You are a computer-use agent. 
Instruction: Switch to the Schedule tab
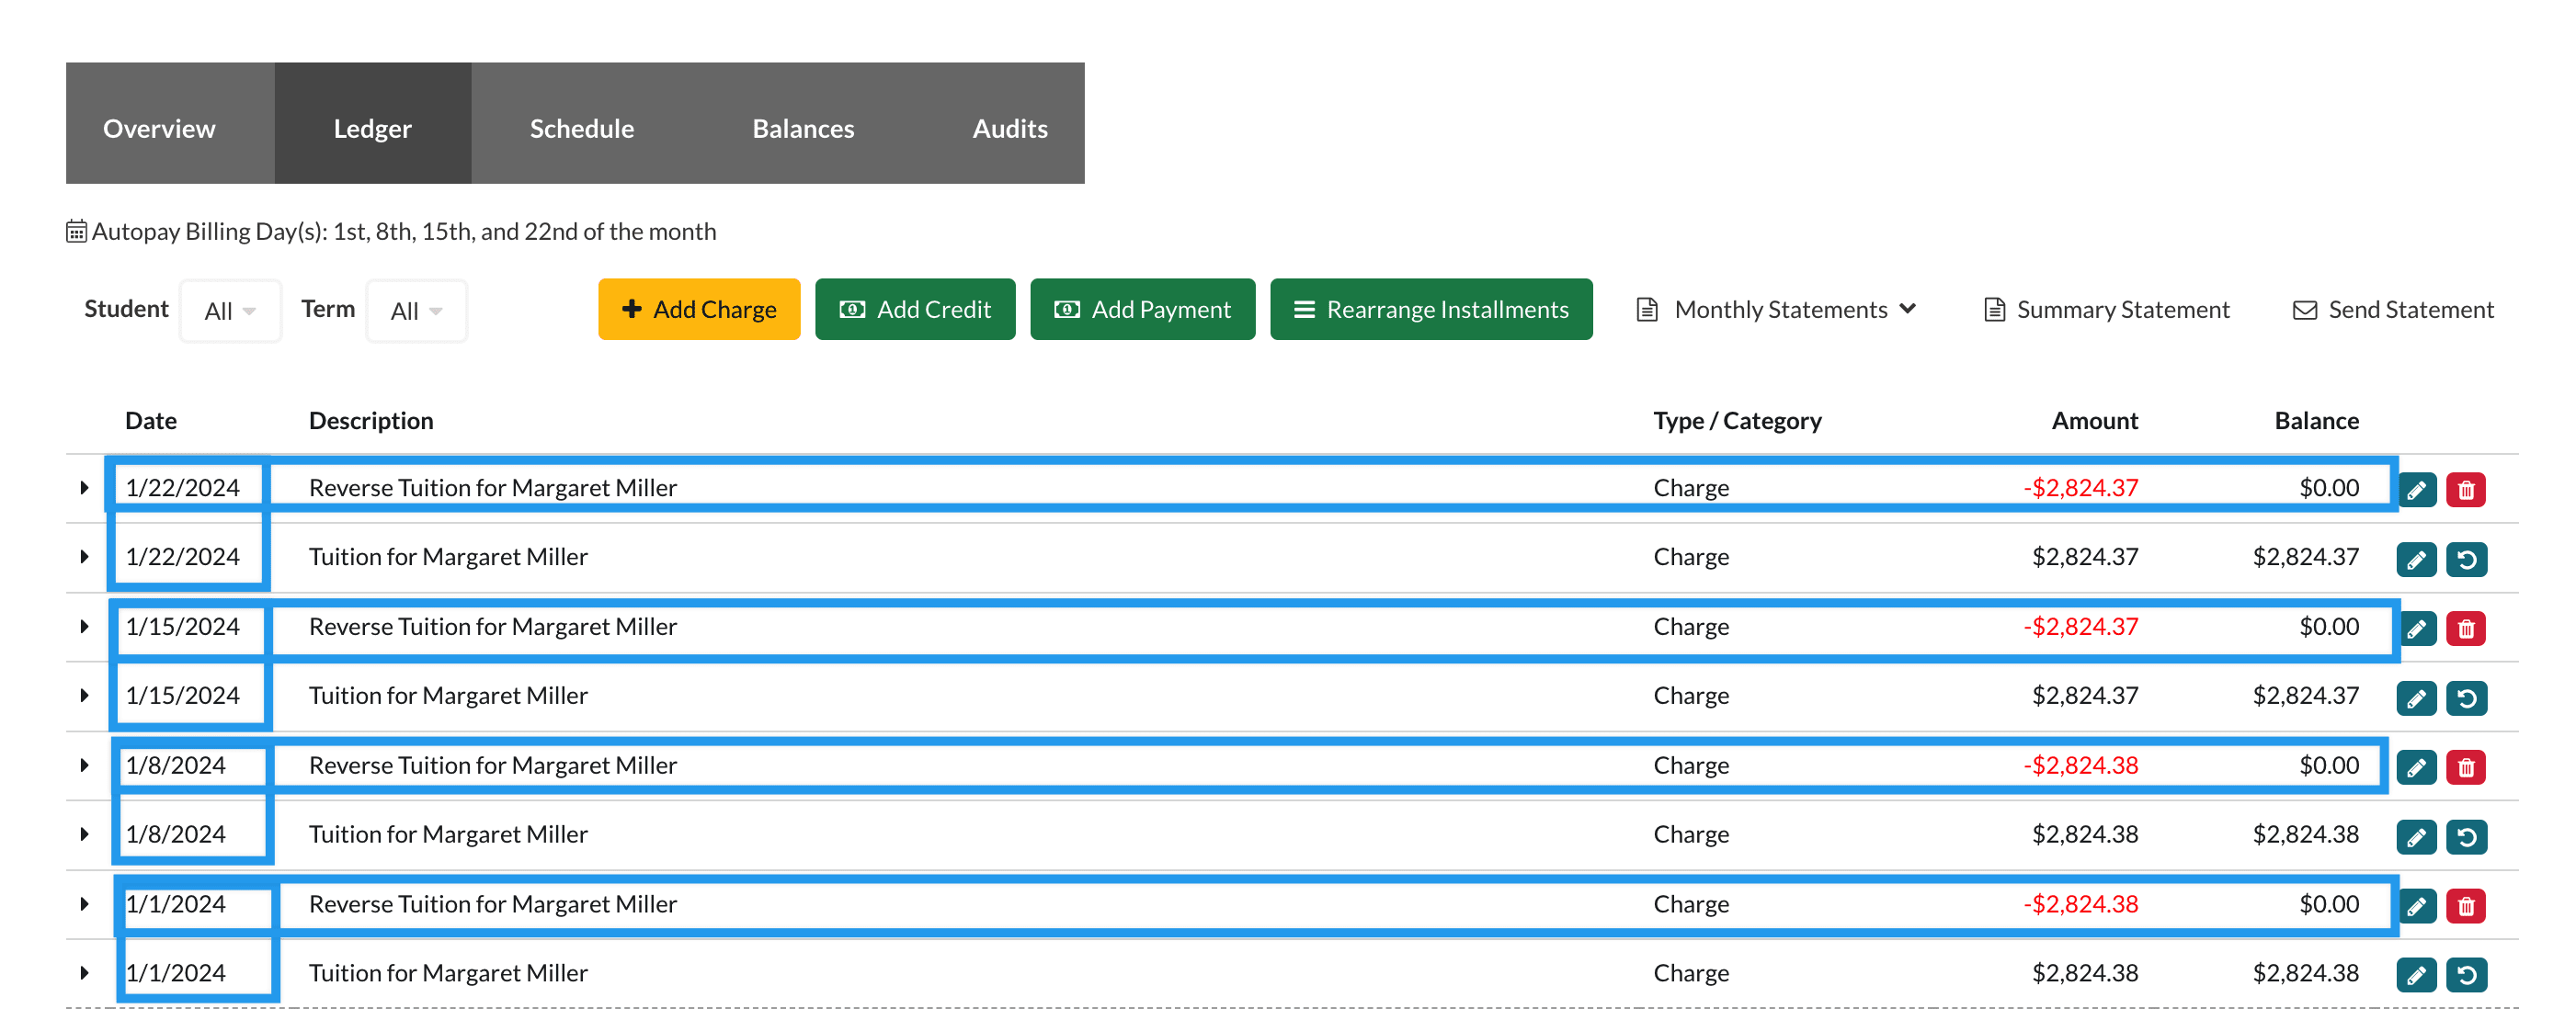click(x=581, y=128)
